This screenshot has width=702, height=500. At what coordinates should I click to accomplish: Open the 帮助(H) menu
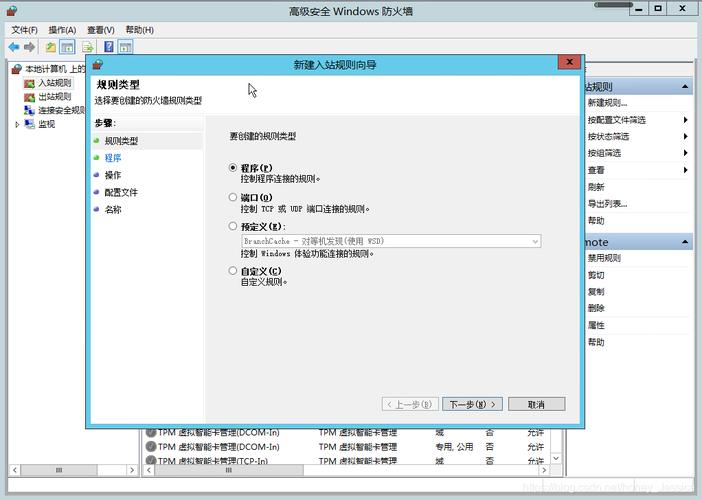click(140, 30)
